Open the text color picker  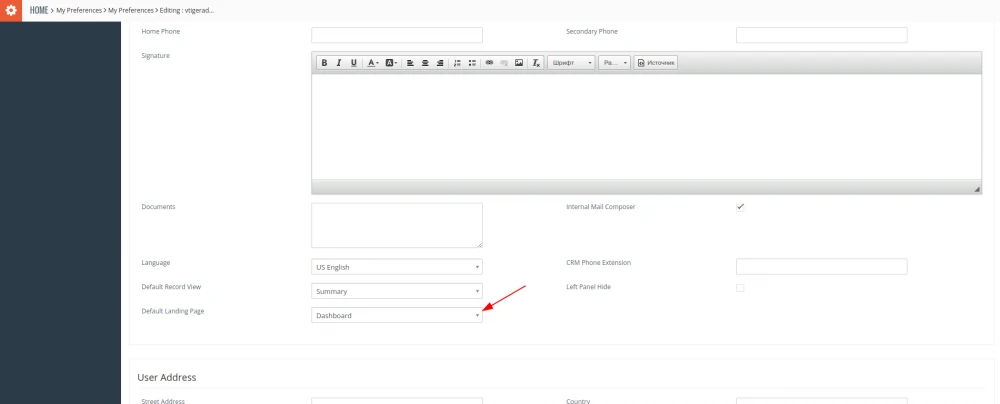click(372, 63)
